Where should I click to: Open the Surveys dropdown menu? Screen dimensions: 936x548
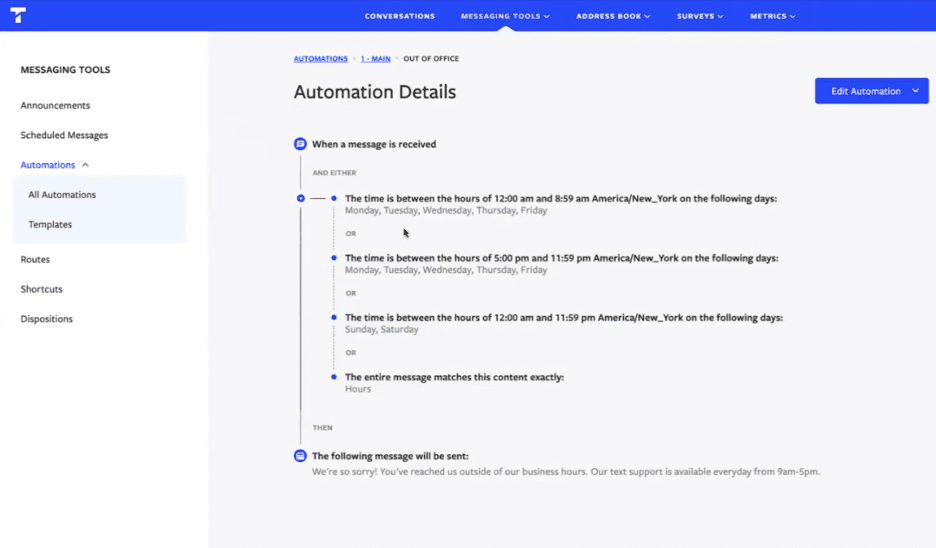[x=699, y=16]
